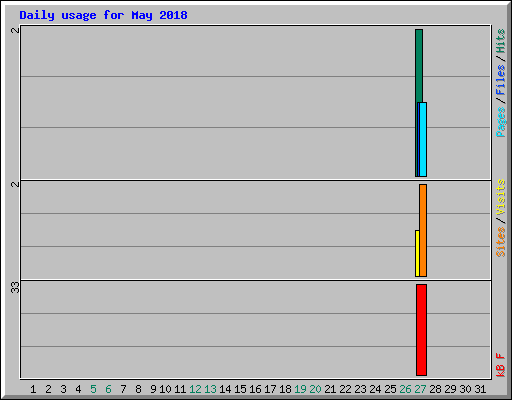Select the green Hits bar for day 27
The height and width of the screenshot is (400, 512).
pos(419,65)
